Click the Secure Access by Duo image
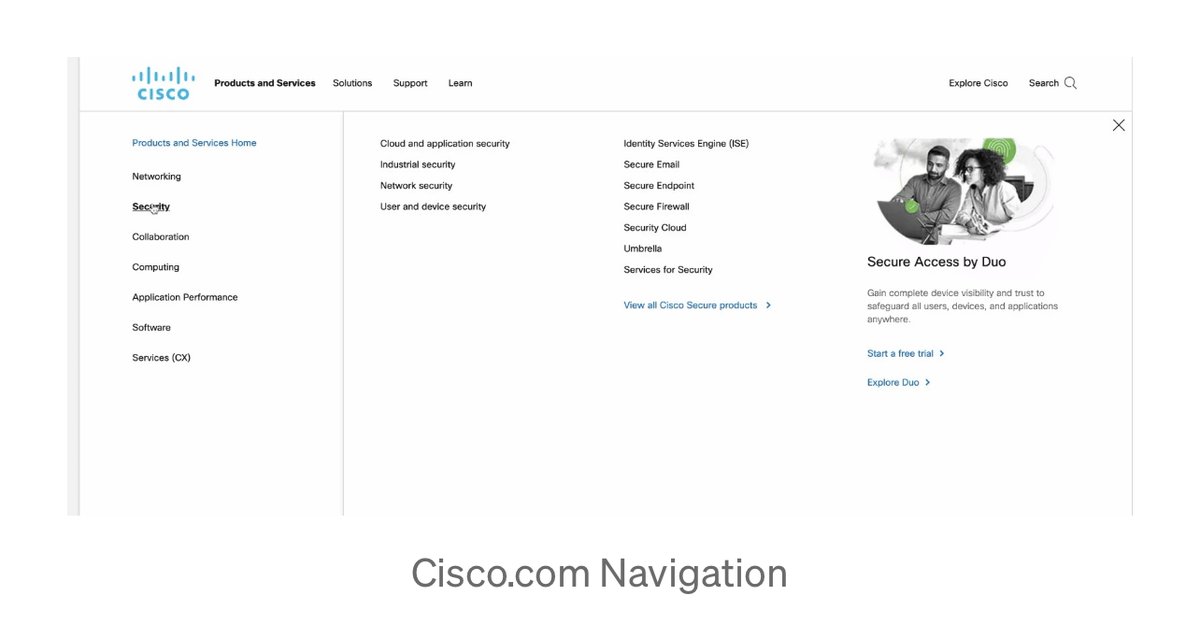 click(960, 190)
